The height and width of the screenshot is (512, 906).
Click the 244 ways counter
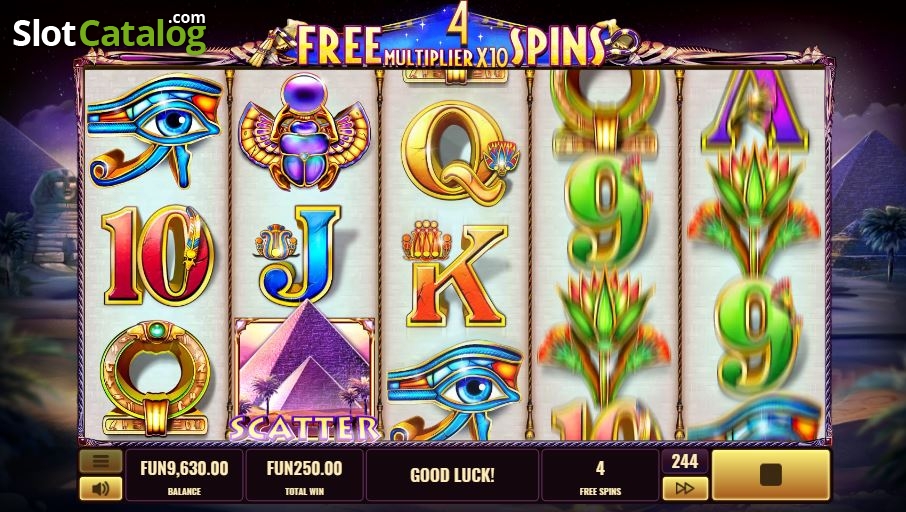click(x=685, y=461)
